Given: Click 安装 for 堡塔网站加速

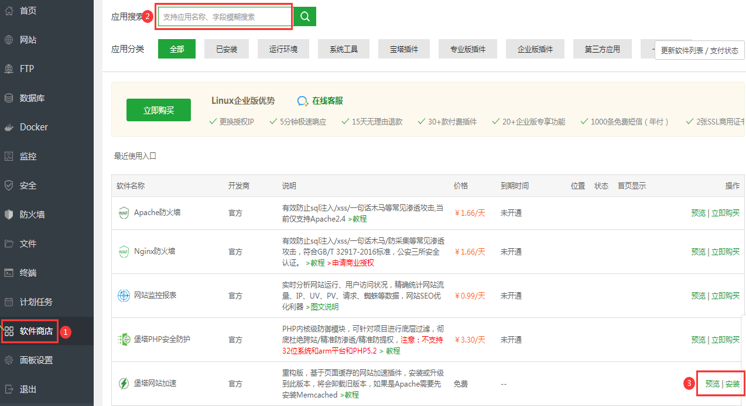Looking at the screenshot, I should (733, 384).
